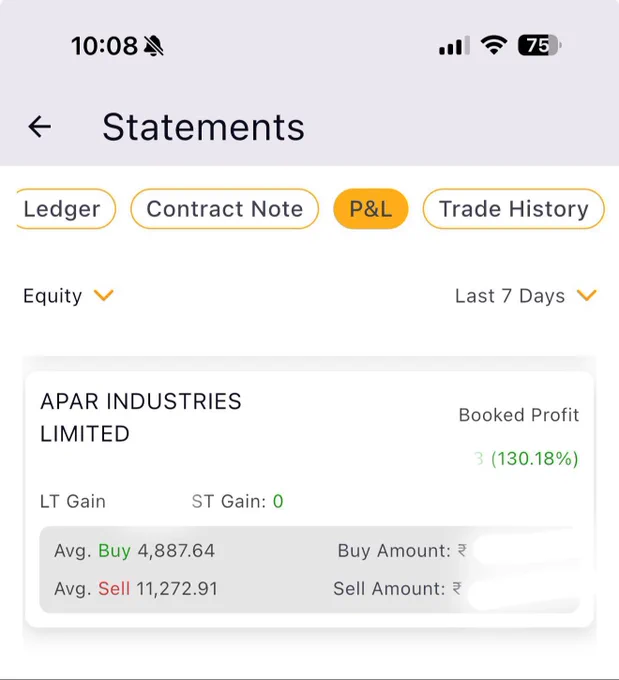Open the APAR INDUSTRIES LIMITED card

click(309, 499)
